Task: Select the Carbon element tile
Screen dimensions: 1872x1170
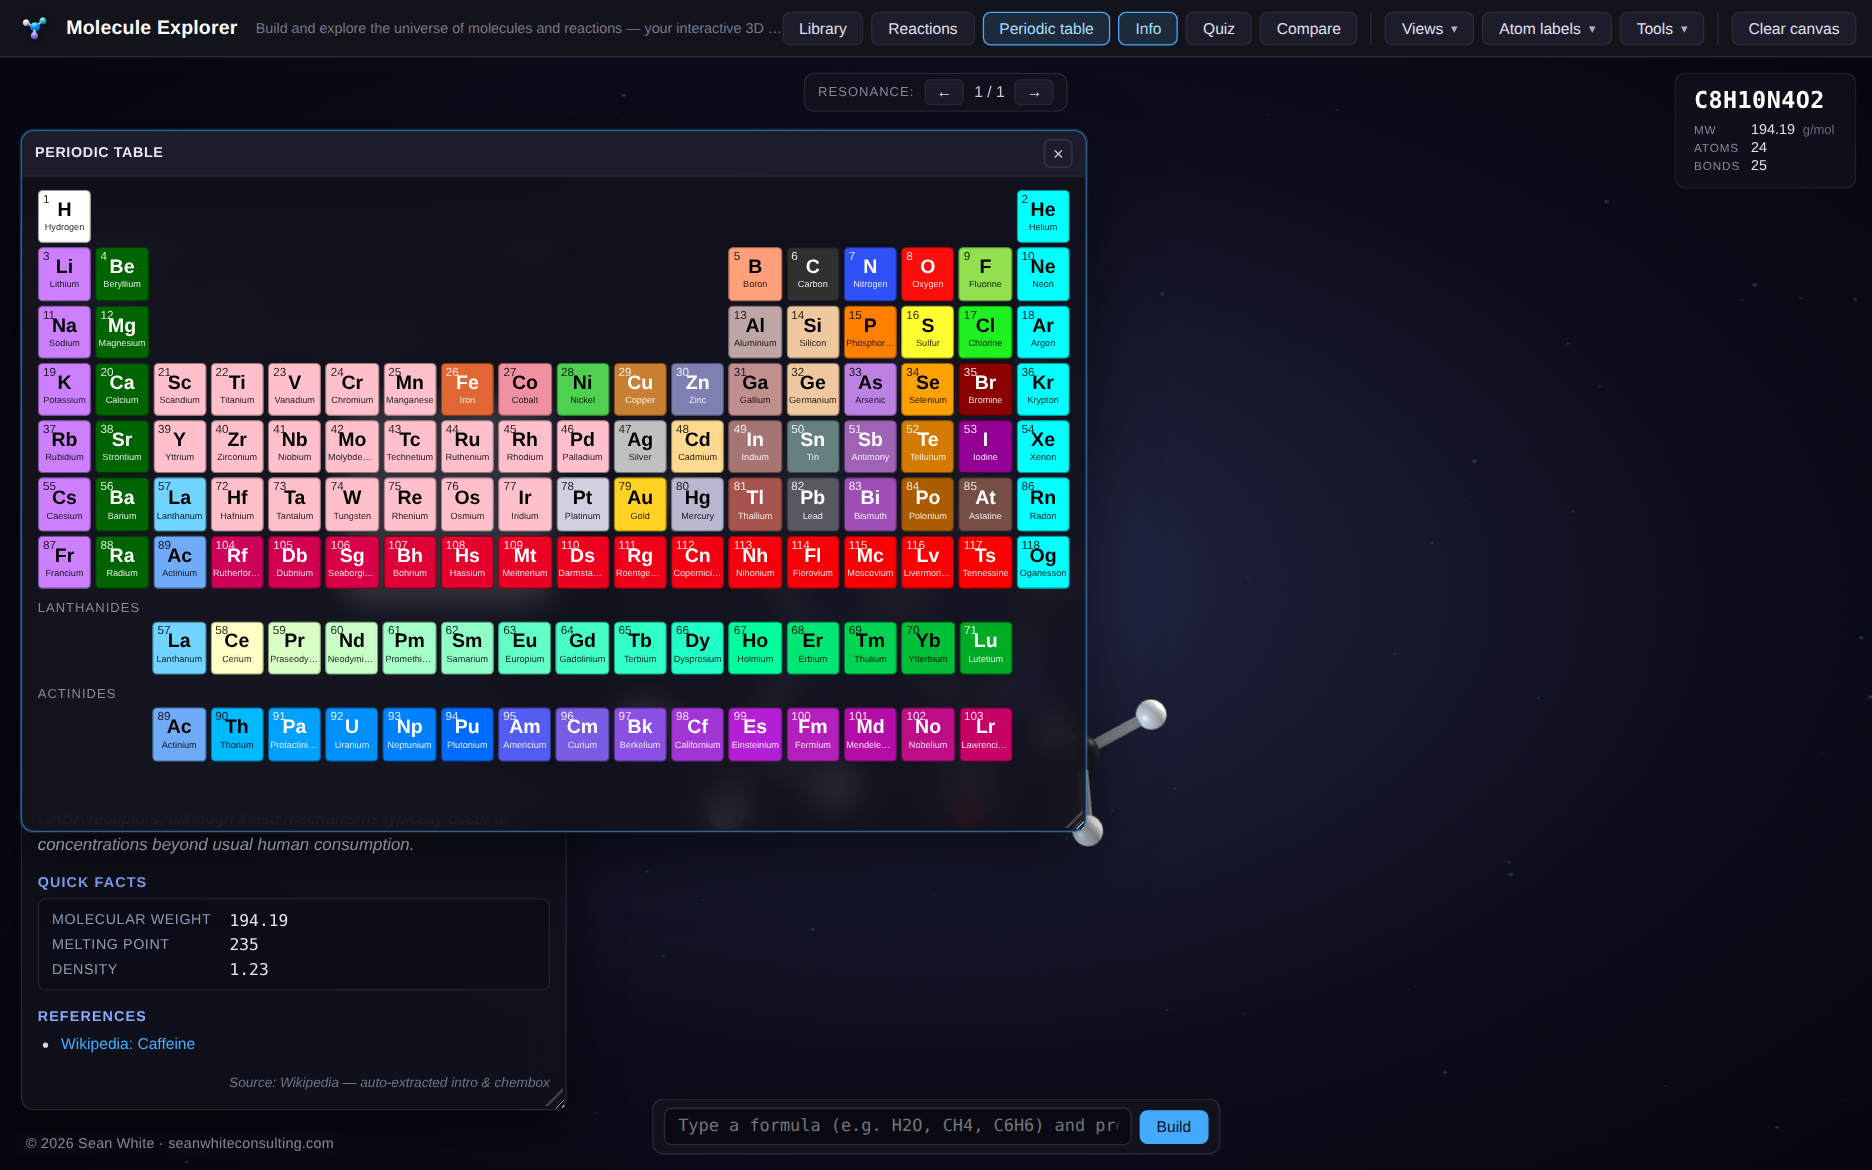Action: tap(813, 274)
